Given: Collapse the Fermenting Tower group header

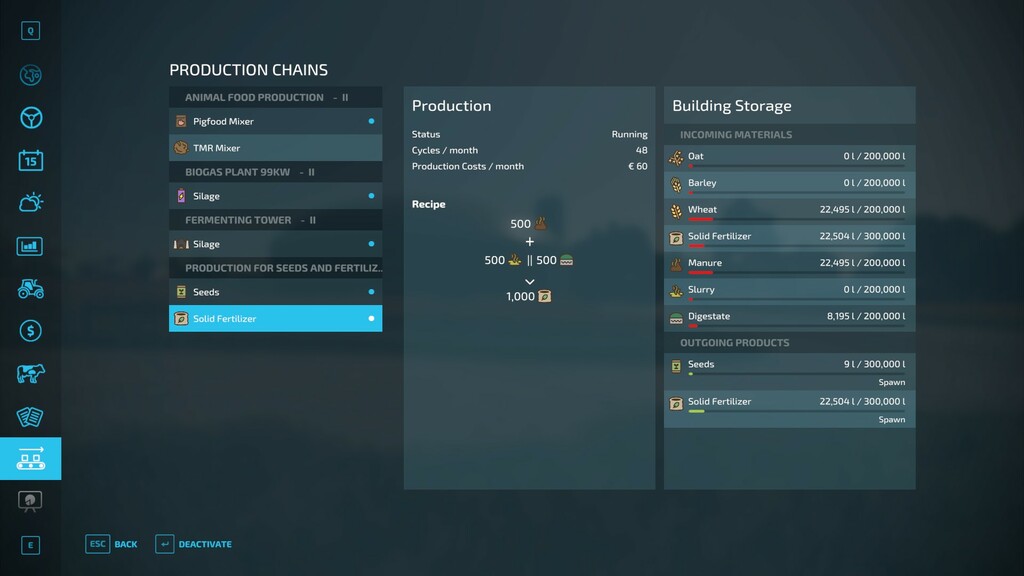Looking at the screenshot, I should pyautogui.click(x=276, y=220).
